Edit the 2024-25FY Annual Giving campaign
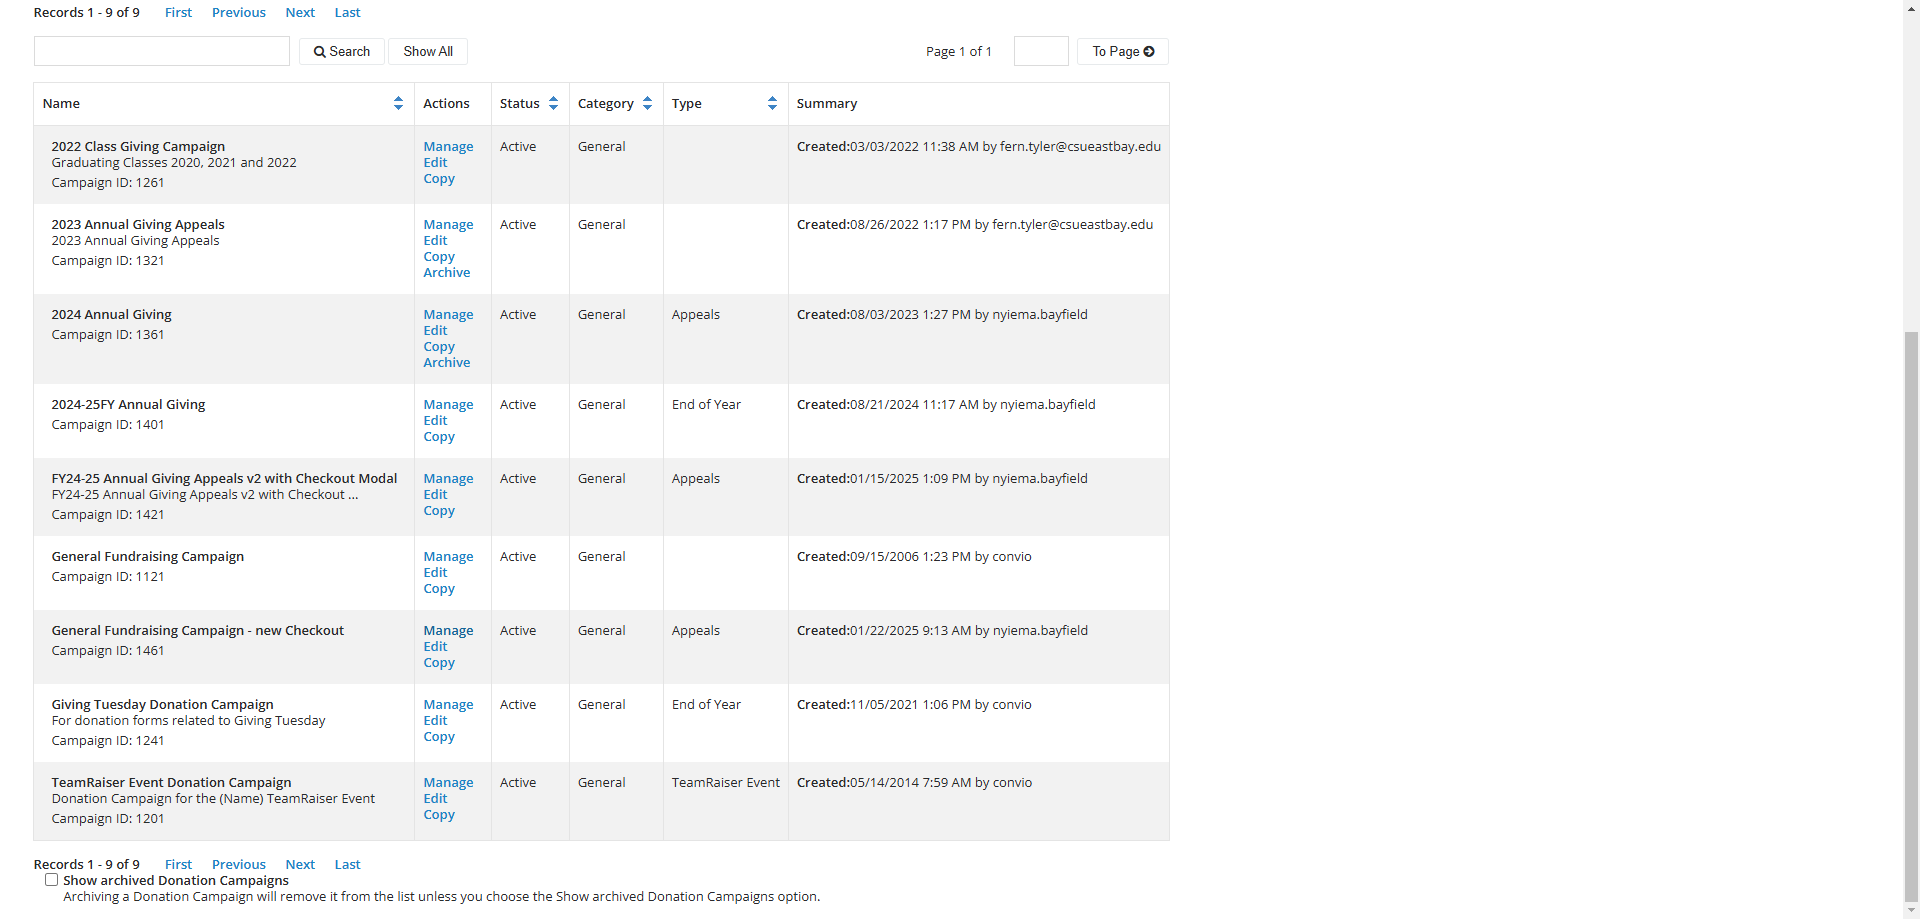Viewport: 1920px width, 919px height. 435,420
